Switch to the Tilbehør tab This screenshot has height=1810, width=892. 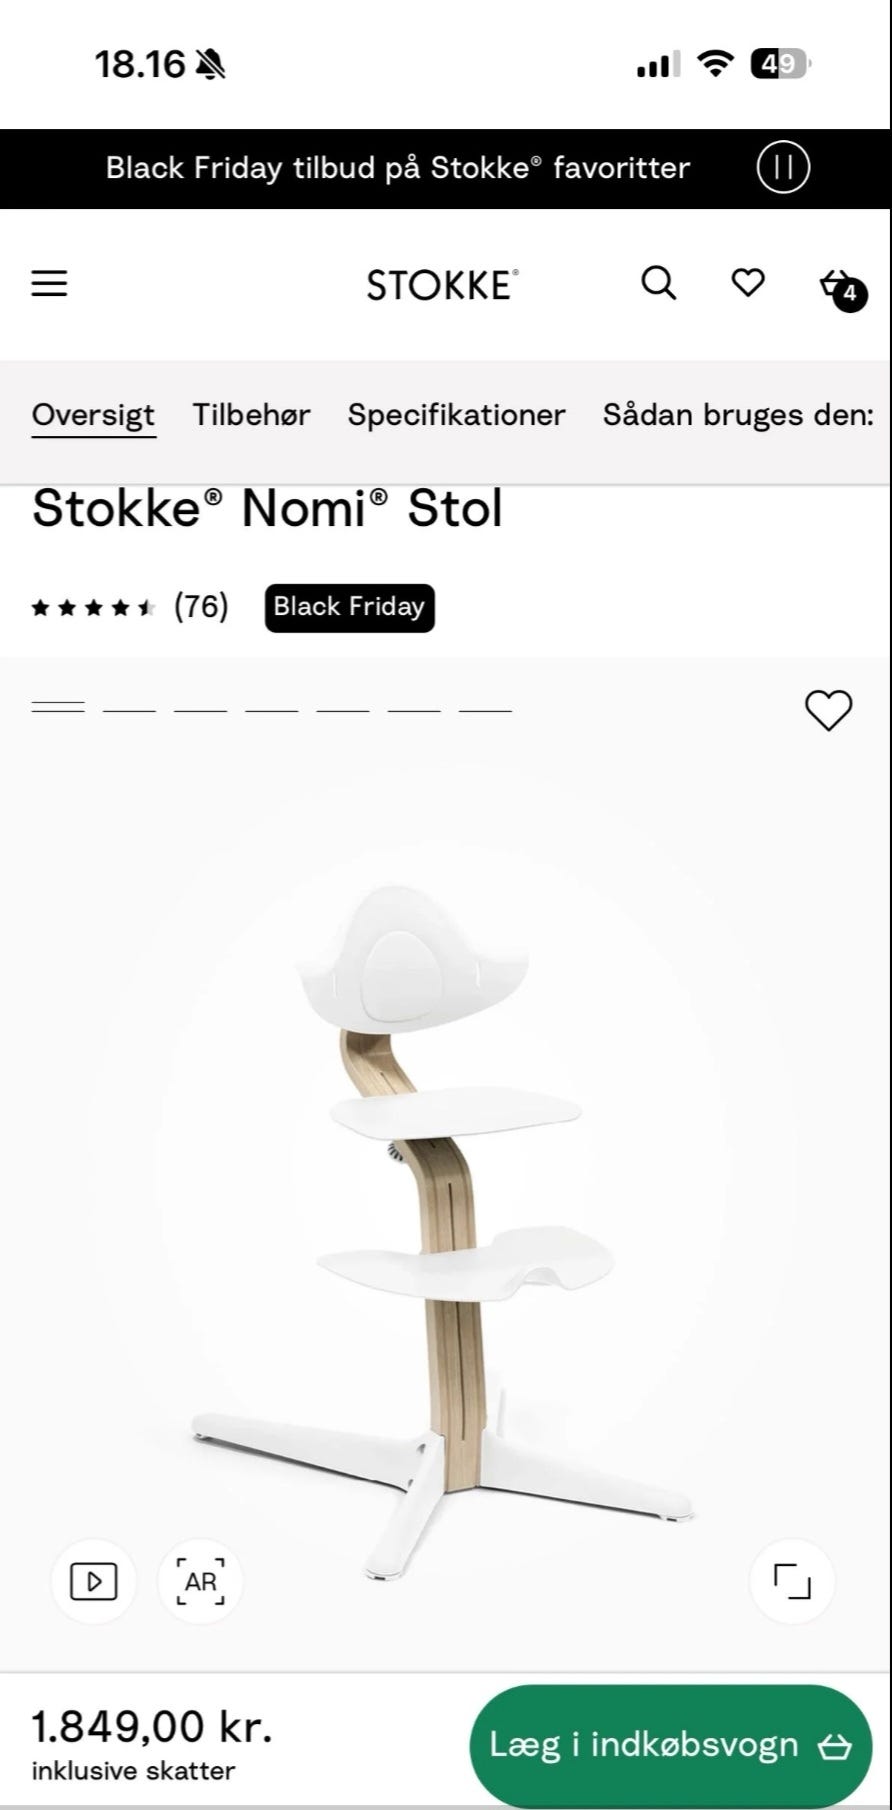click(x=251, y=415)
